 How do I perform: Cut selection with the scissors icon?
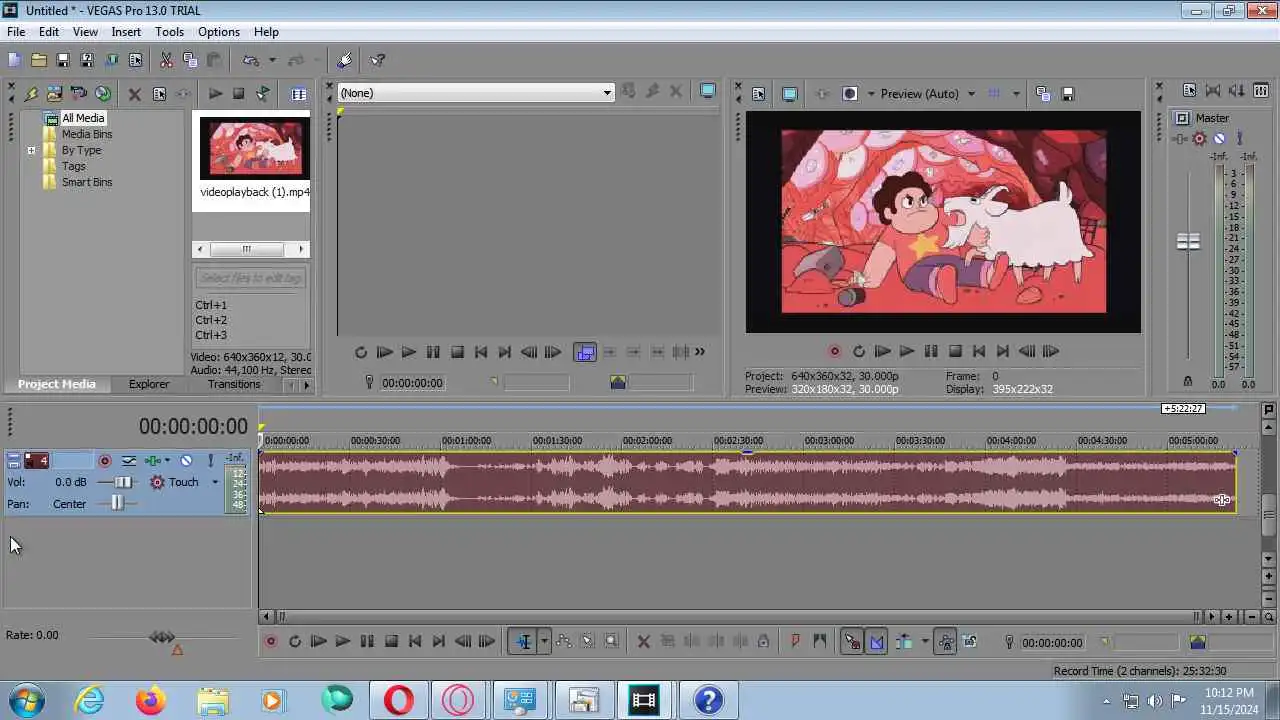click(x=166, y=60)
